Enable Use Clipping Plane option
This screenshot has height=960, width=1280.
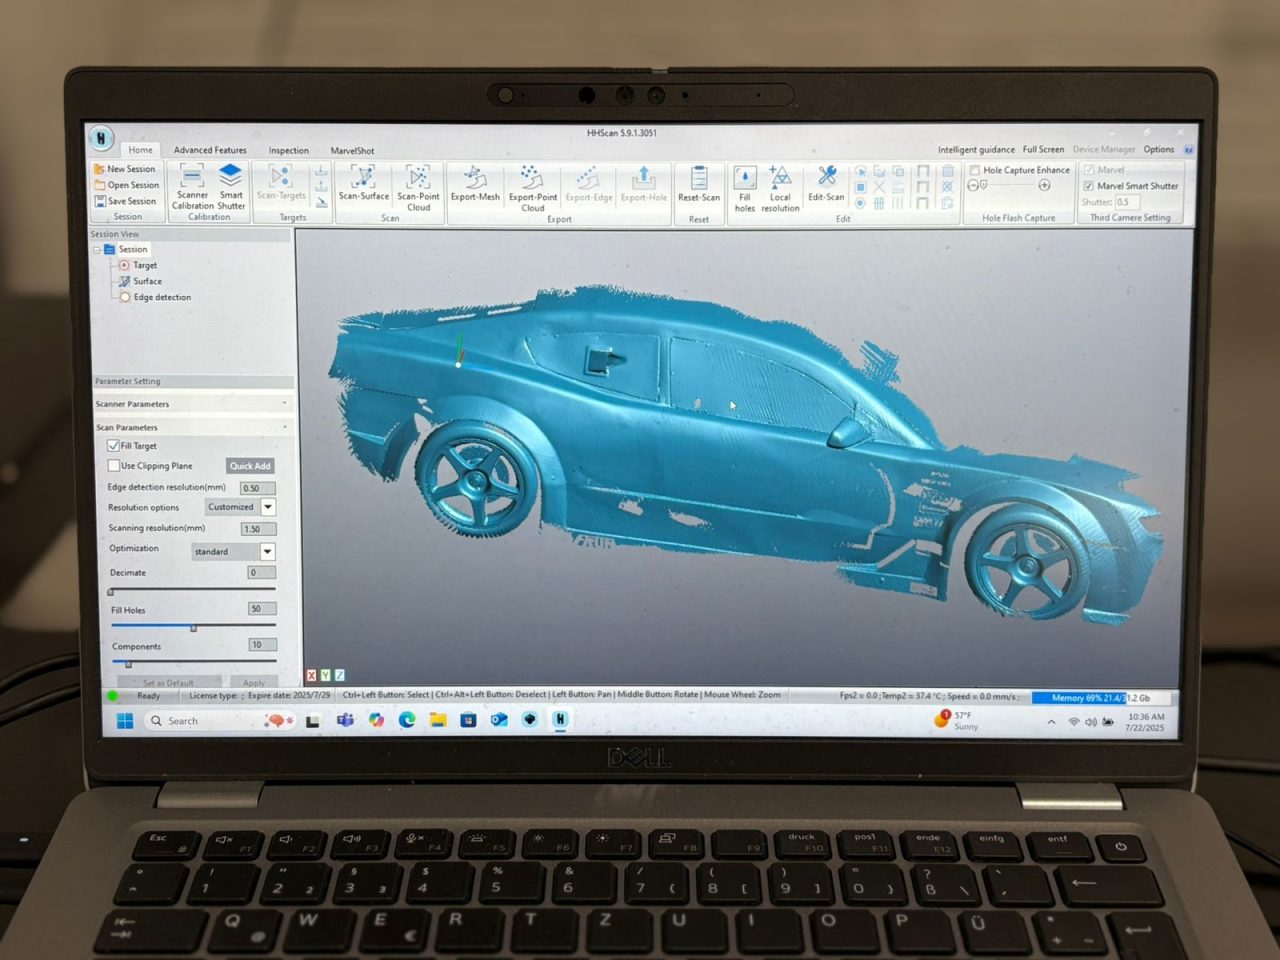(x=114, y=466)
